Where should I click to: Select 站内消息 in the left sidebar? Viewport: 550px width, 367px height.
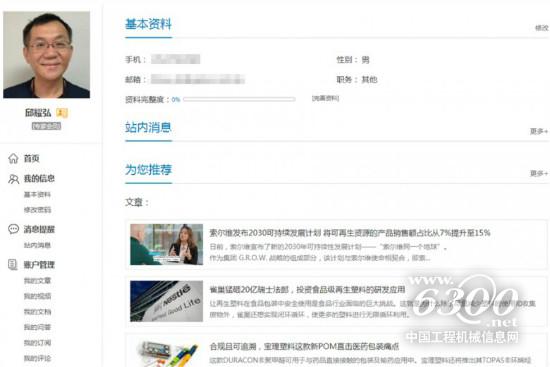point(37,245)
